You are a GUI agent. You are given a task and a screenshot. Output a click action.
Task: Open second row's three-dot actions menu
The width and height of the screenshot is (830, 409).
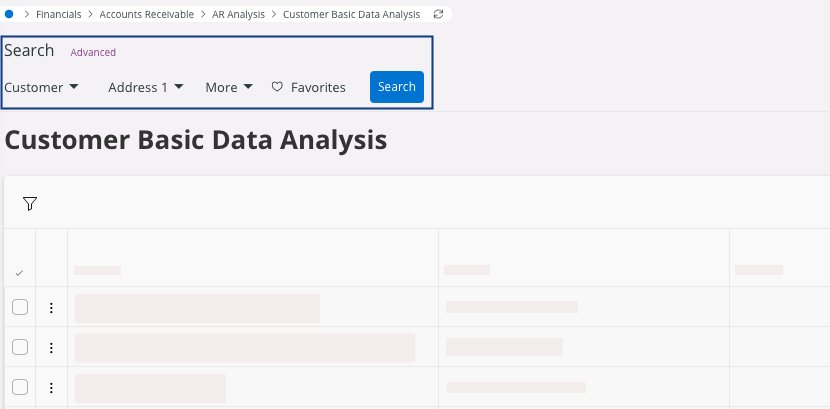[51, 348]
